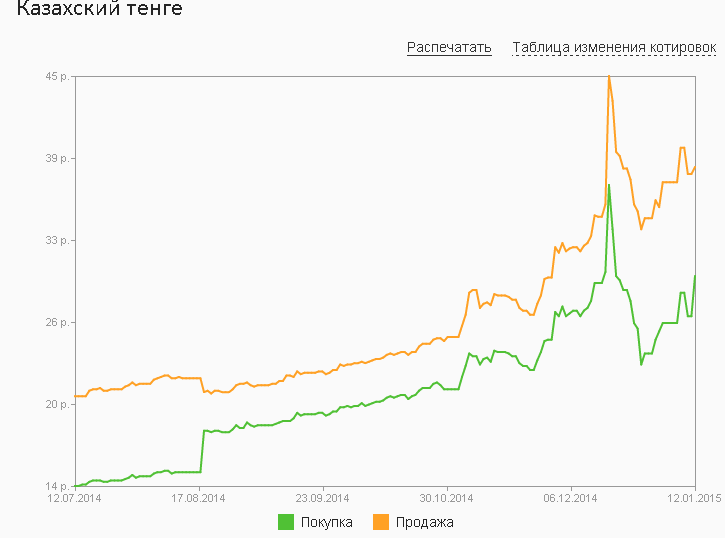Click the 39 р. axis label

click(x=57, y=159)
